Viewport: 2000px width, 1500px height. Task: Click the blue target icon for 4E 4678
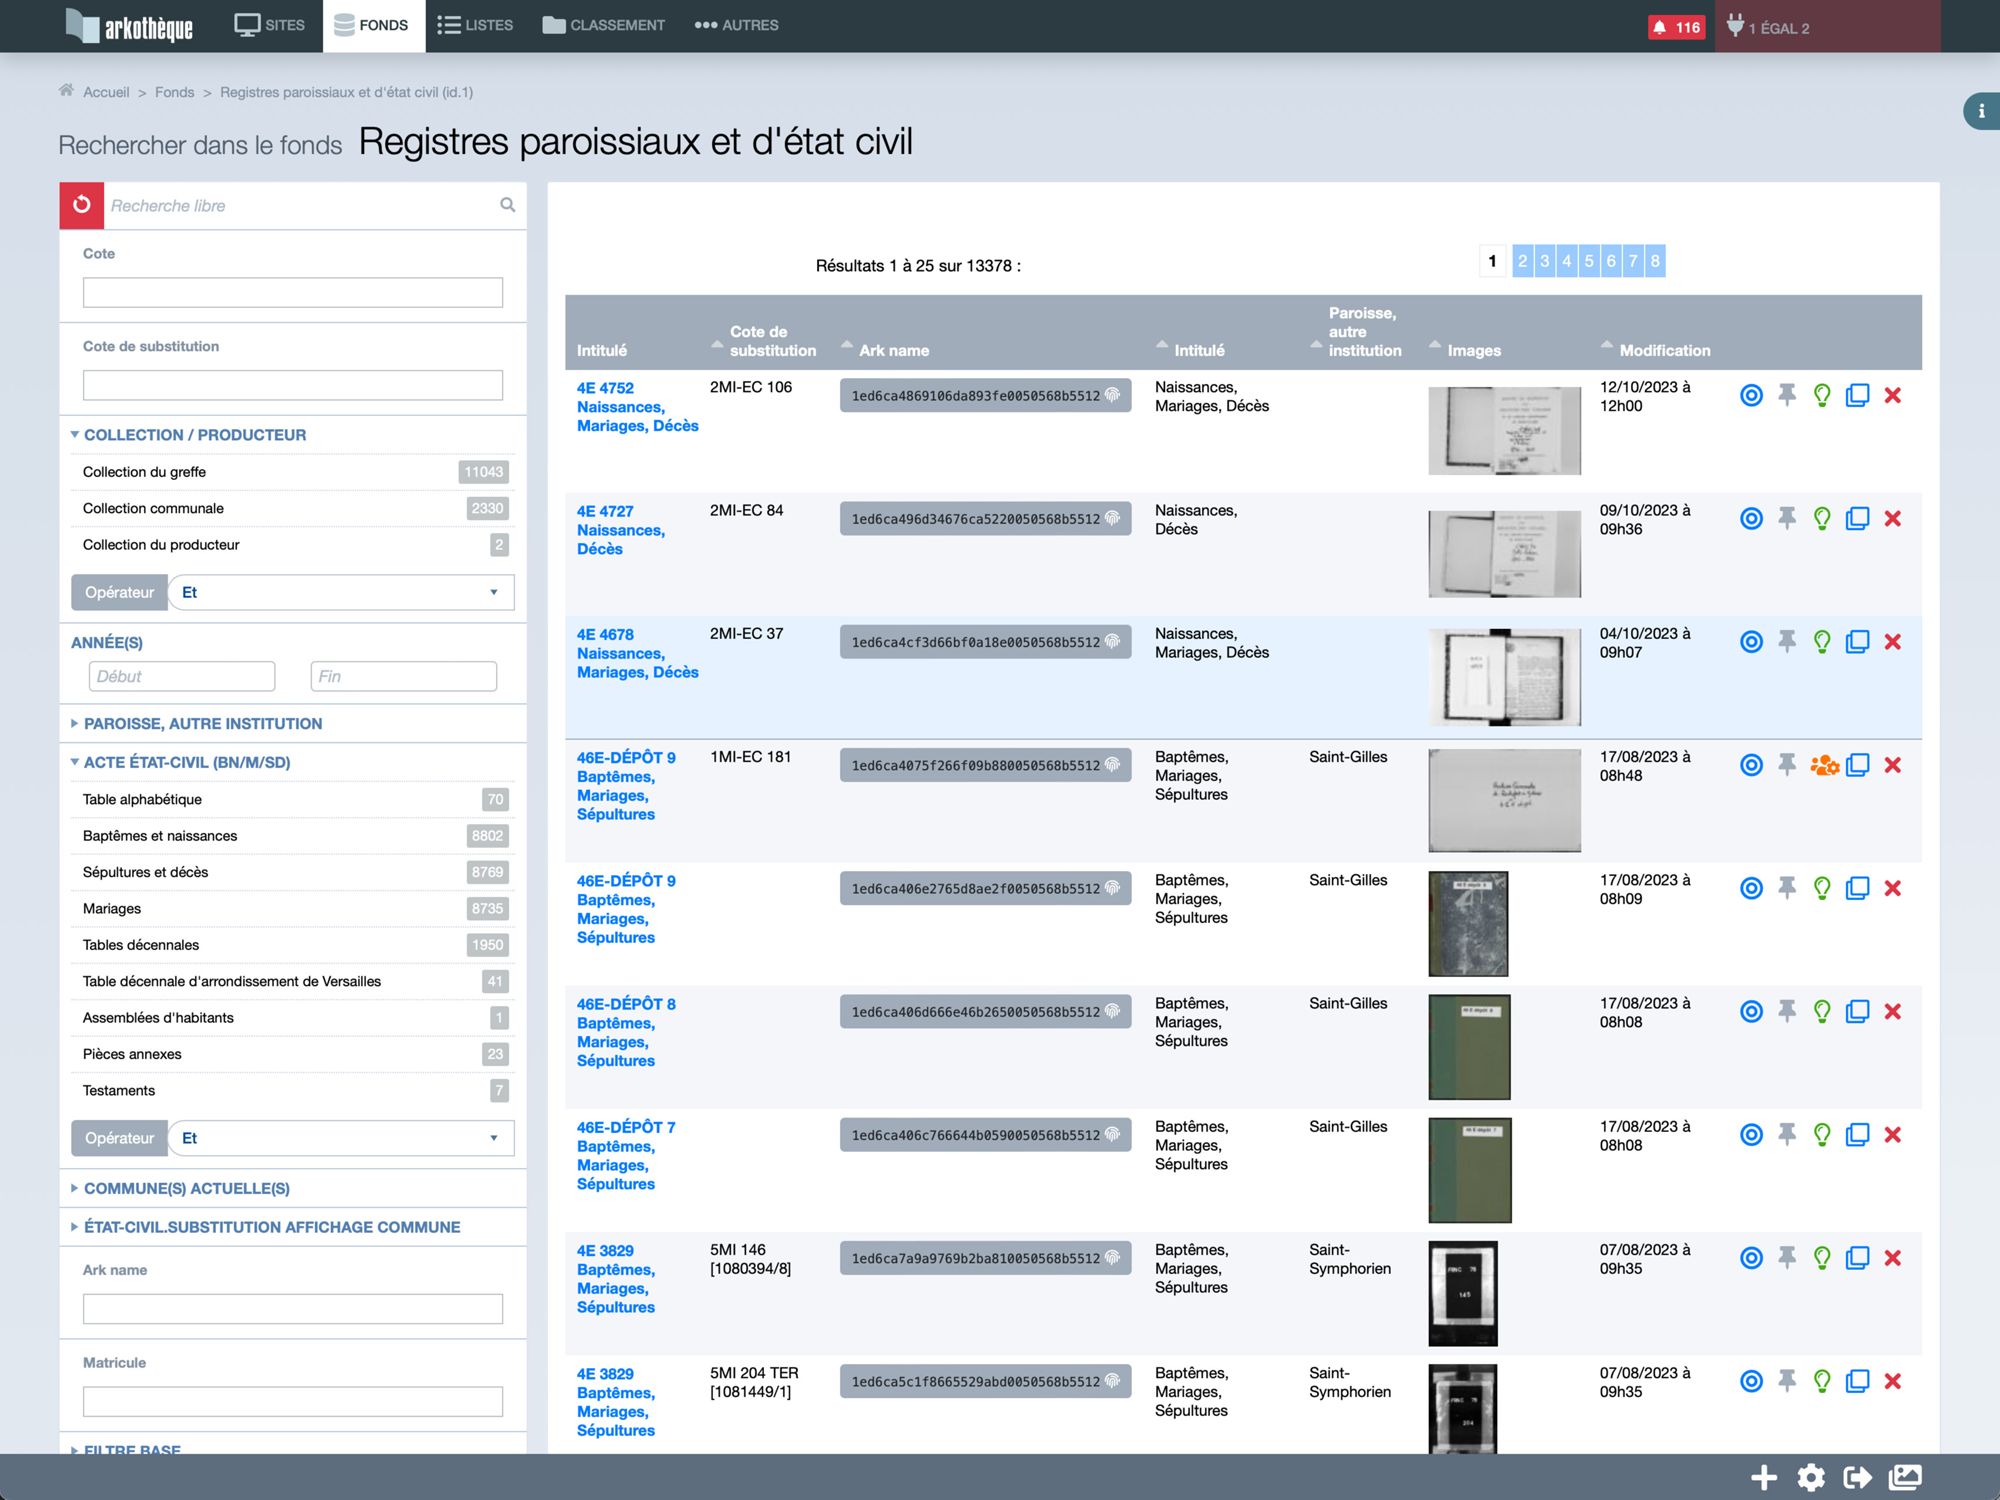tap(1751, 642)
